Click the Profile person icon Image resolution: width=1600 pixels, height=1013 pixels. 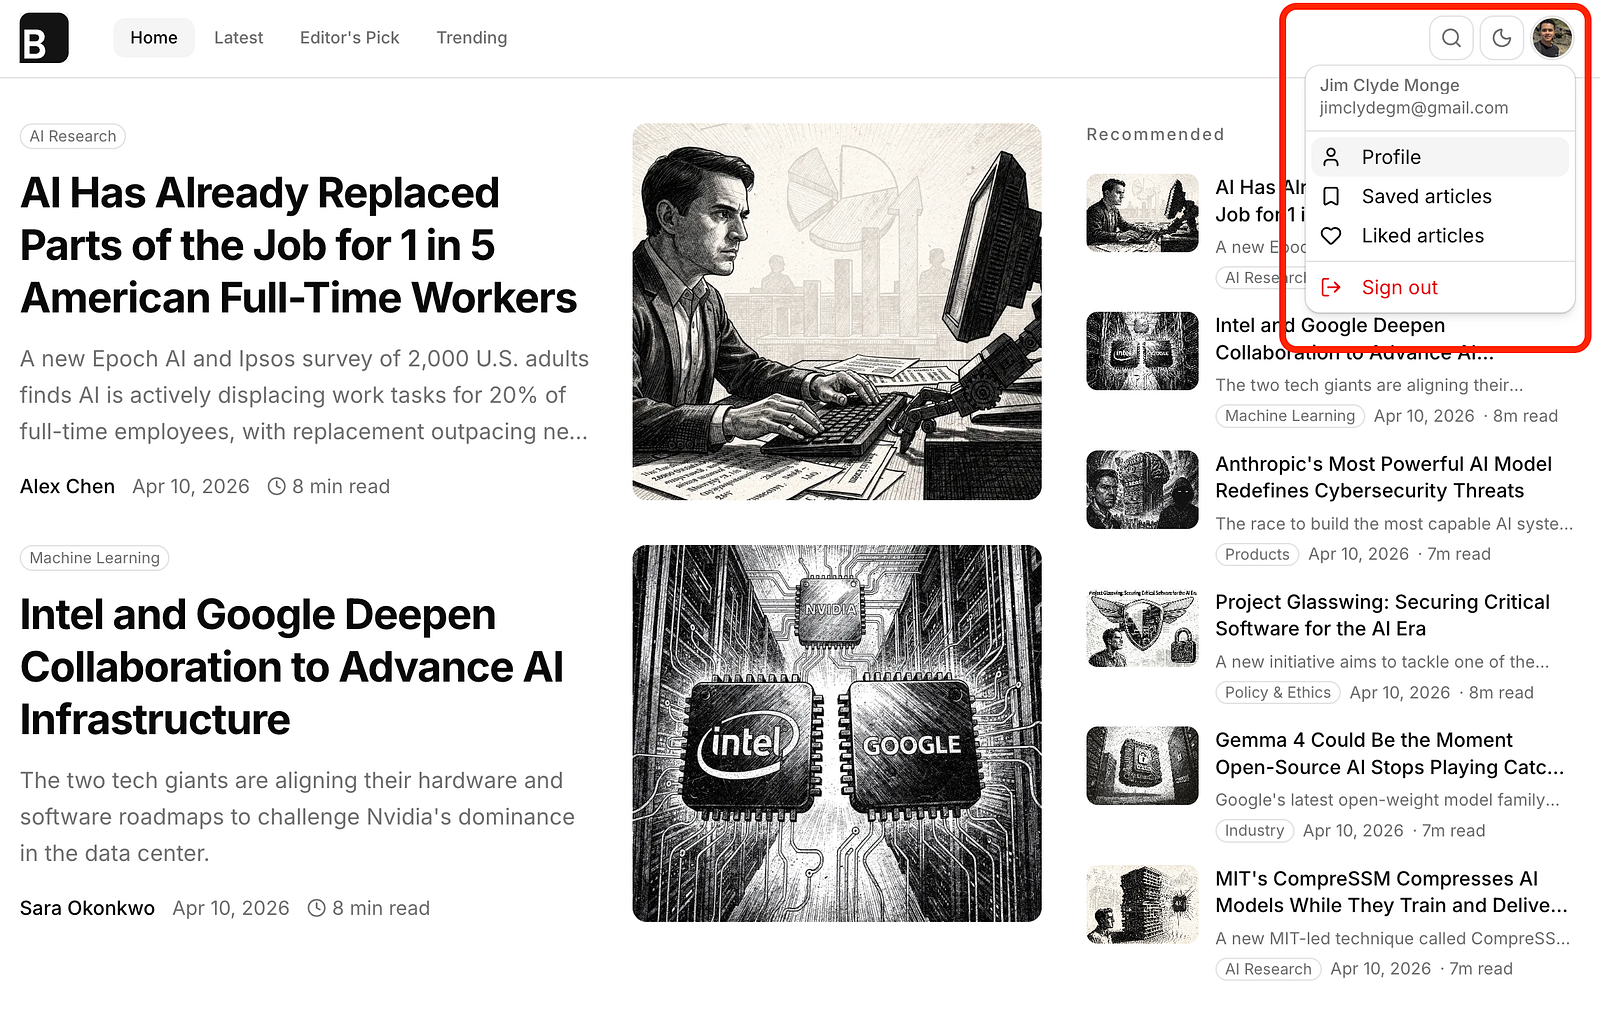click(1331, 157)
